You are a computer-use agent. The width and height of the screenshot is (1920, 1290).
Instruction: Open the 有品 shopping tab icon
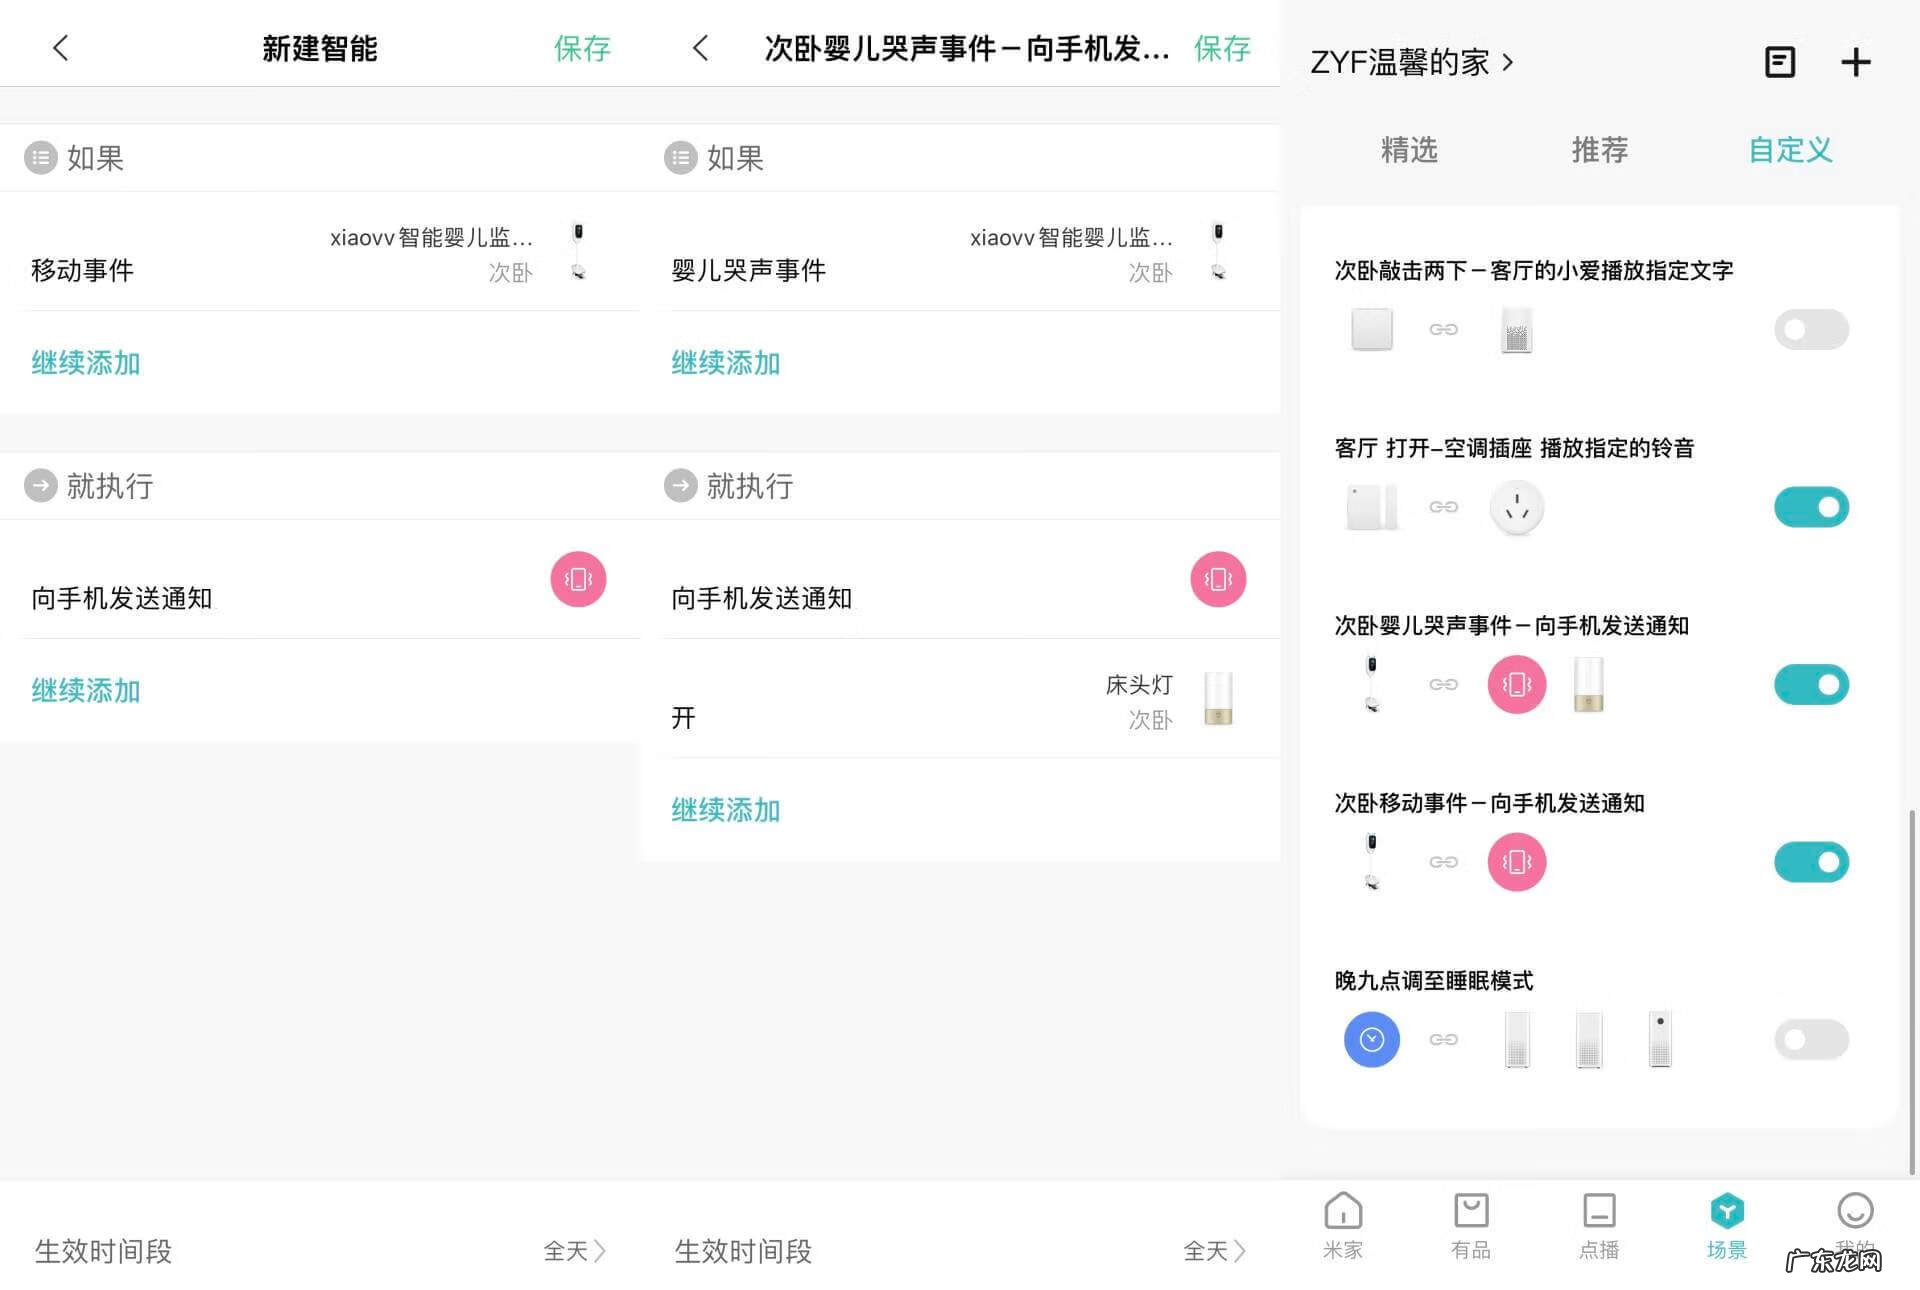tap(1470, 1222)
